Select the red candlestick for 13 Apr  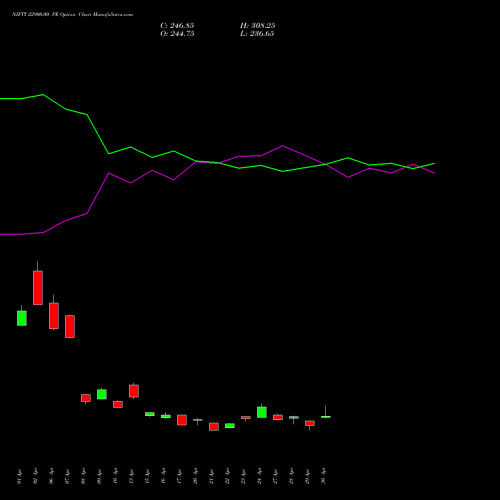click(x=134, y=391)
